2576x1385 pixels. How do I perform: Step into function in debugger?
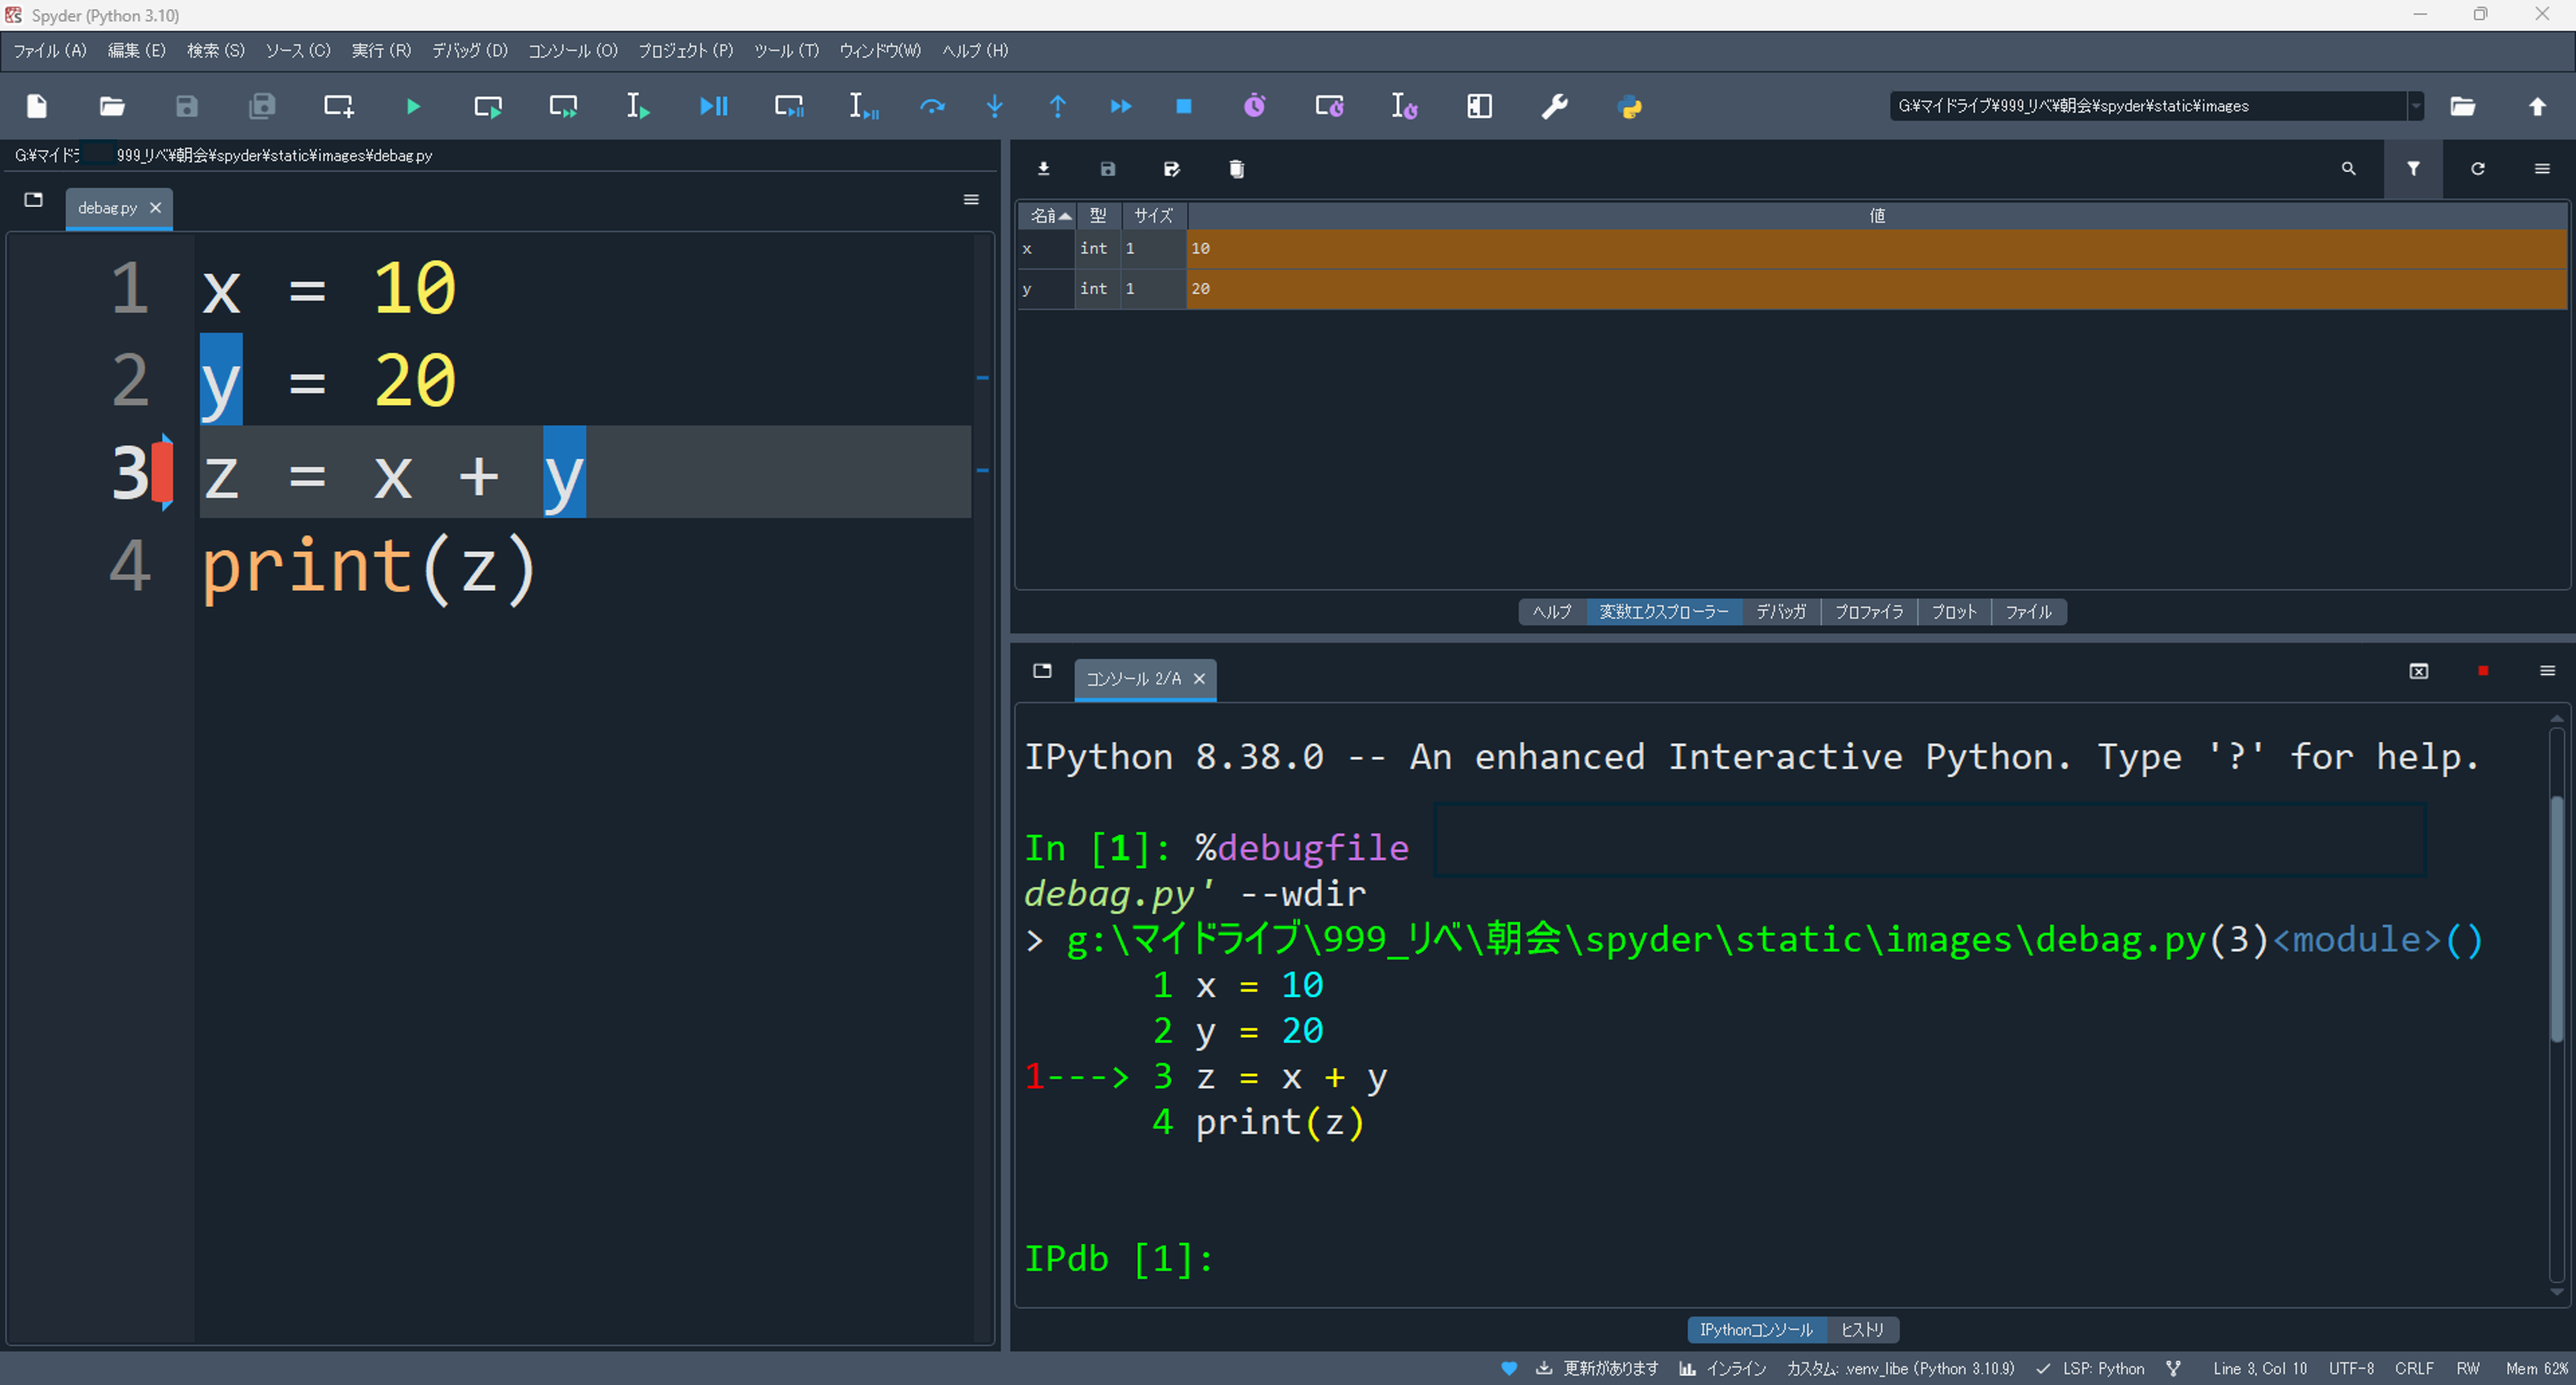click(995, 106)
